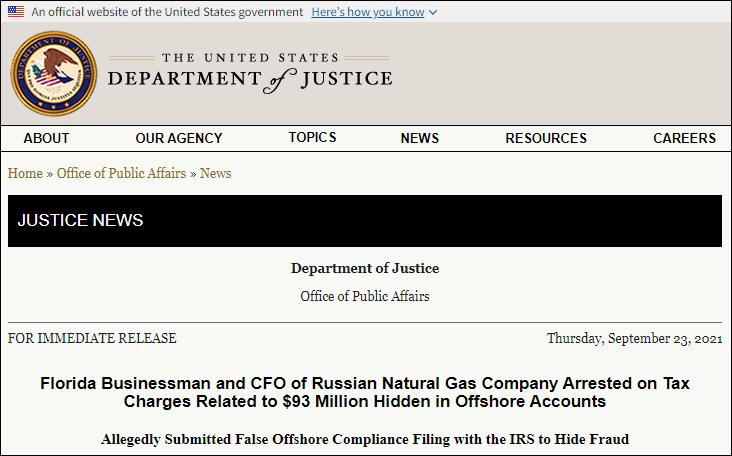Open the TOPICS navigation item
732x456 pixels.
[x=312, y=137]
